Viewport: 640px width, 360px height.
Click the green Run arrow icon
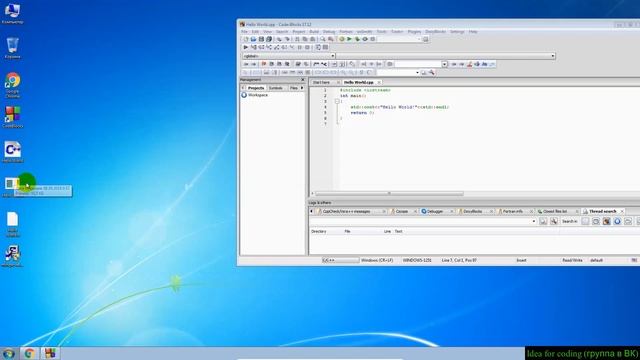[x=349, y=39]
